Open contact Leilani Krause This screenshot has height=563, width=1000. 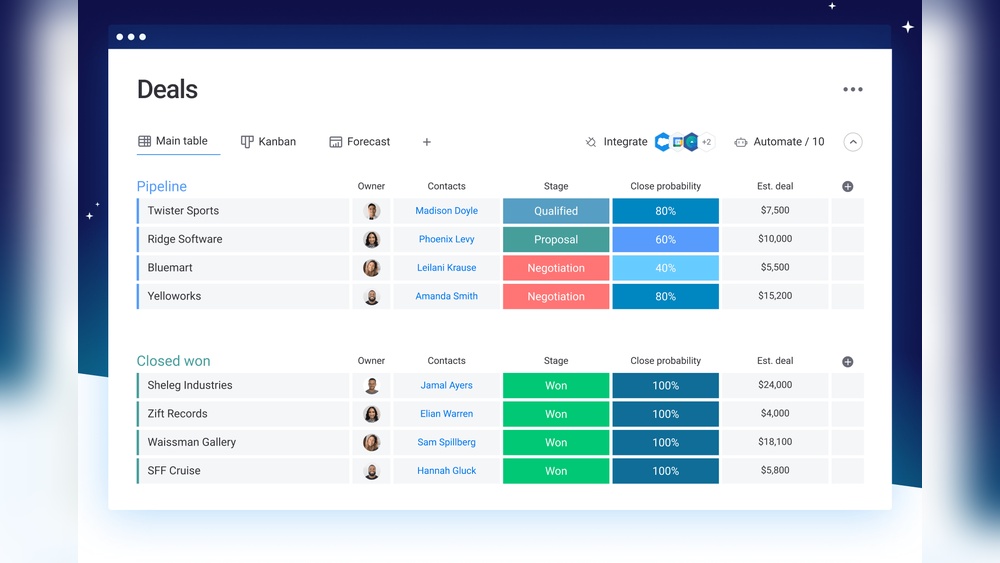(x=446, y=268)
